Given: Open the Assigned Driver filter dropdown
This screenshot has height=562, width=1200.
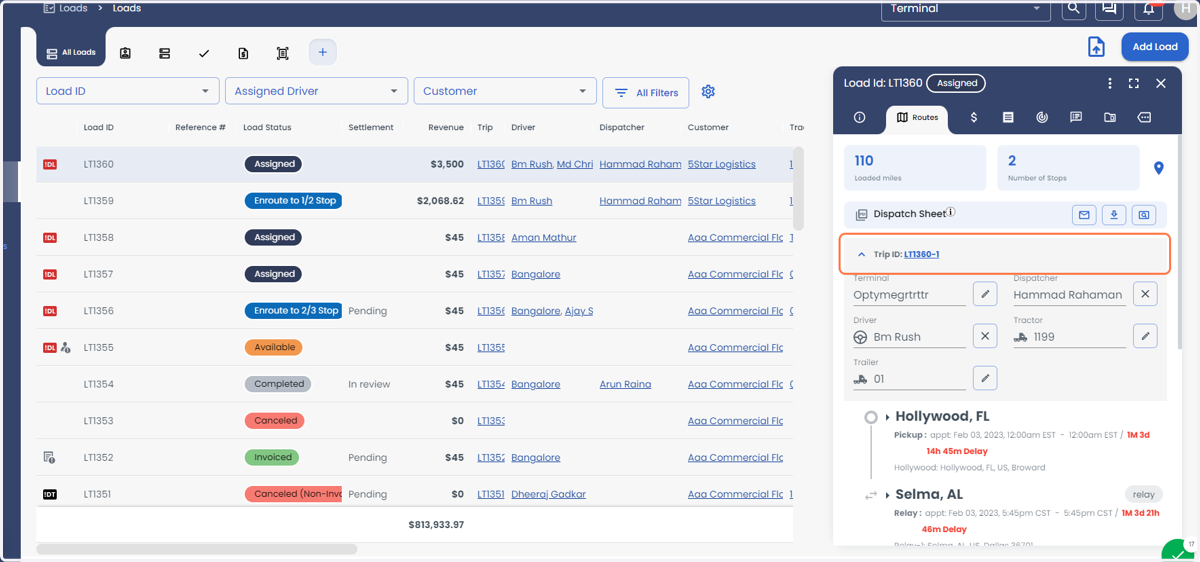Looking at the screenshot, I should (x=316, y=91).
